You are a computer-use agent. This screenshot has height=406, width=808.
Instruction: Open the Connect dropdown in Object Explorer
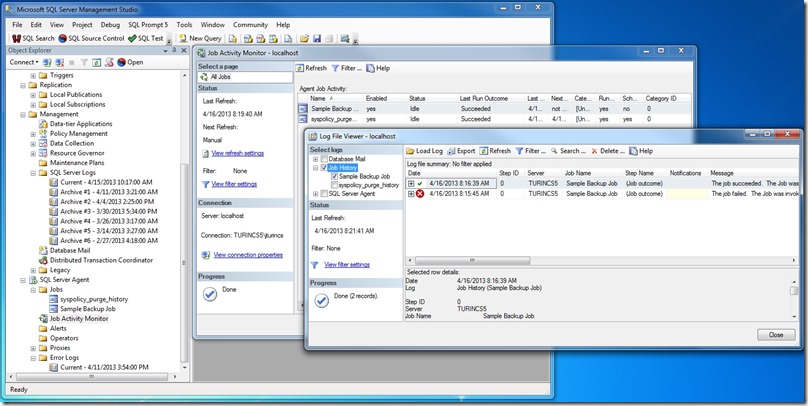(24, 62)
